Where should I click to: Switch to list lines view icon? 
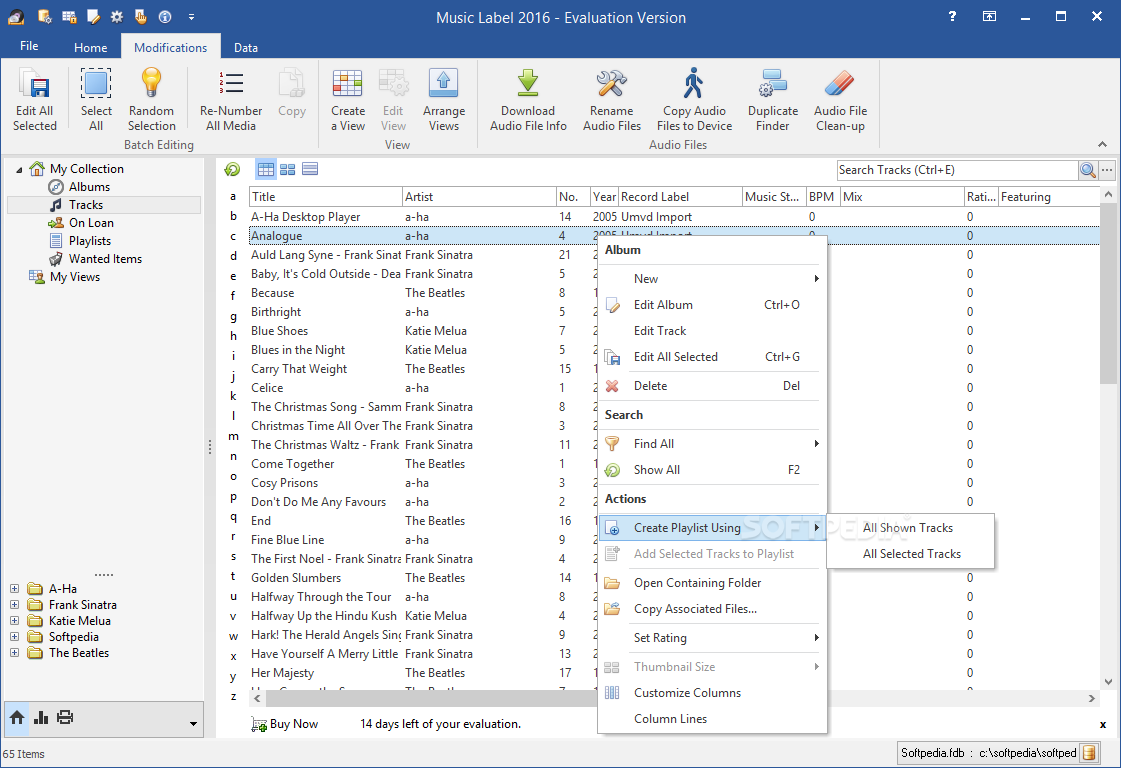[x=310, y=169]
